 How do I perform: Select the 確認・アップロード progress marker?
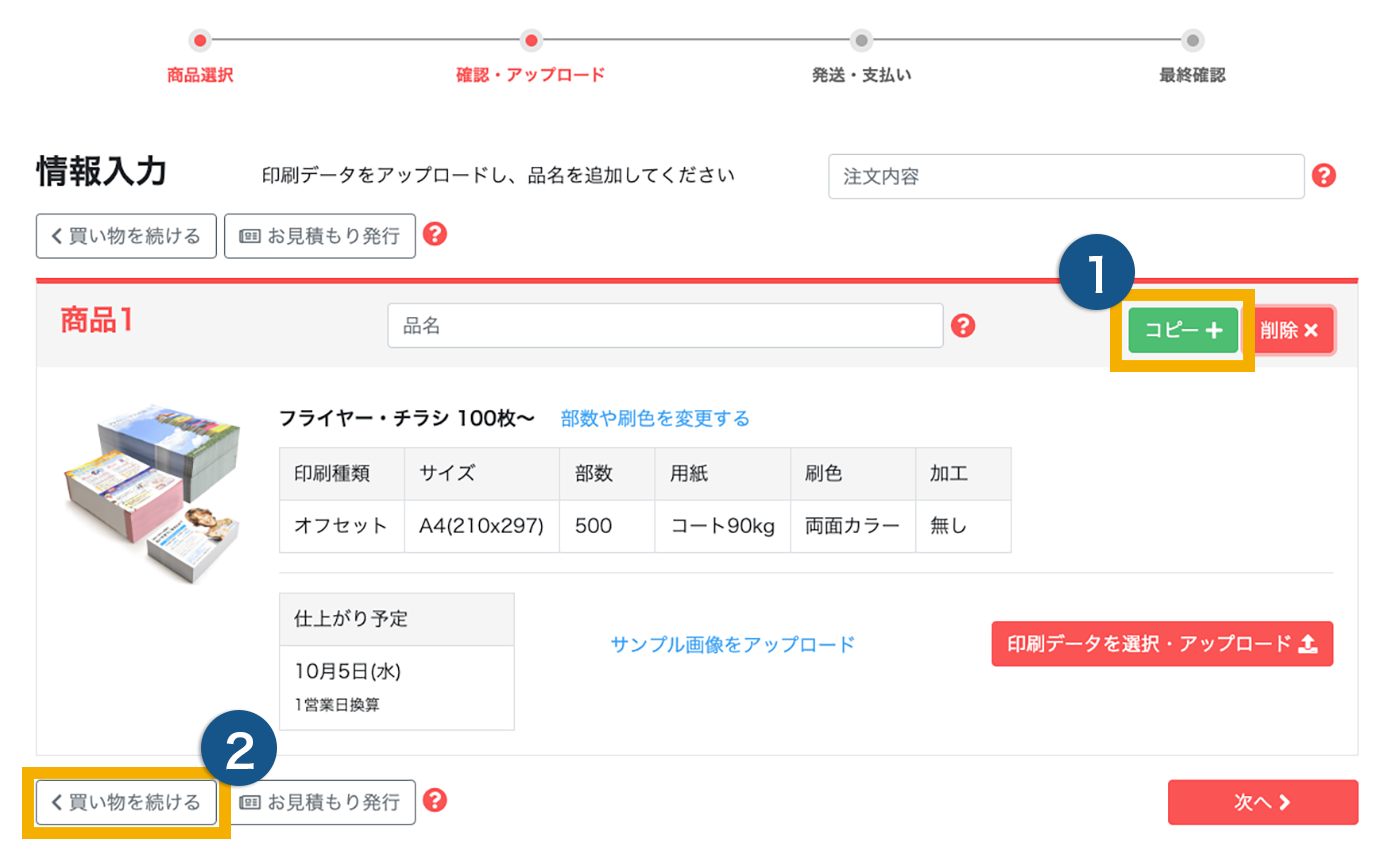[x=531, y=42]
